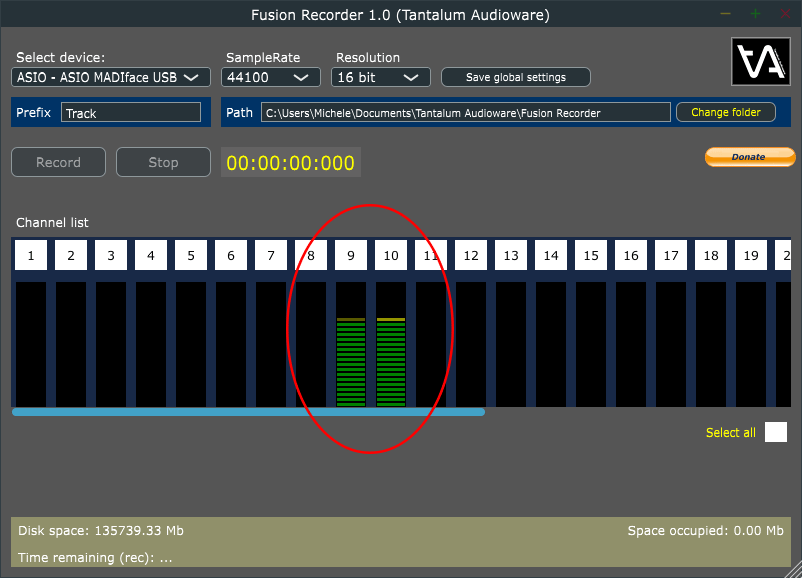
Task: Click the channel 10 level meter
Action: click(x=391, y=344)
